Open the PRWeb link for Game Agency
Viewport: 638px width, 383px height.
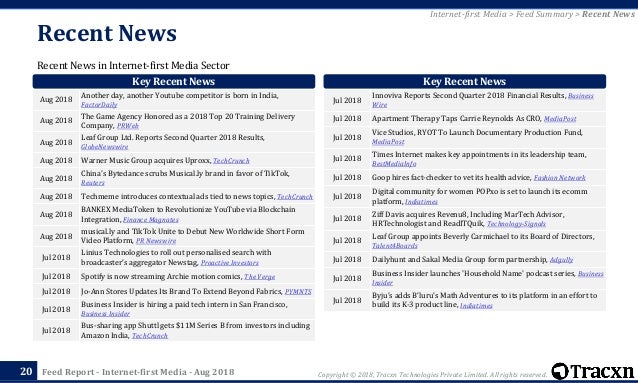(x=128, y=126)
